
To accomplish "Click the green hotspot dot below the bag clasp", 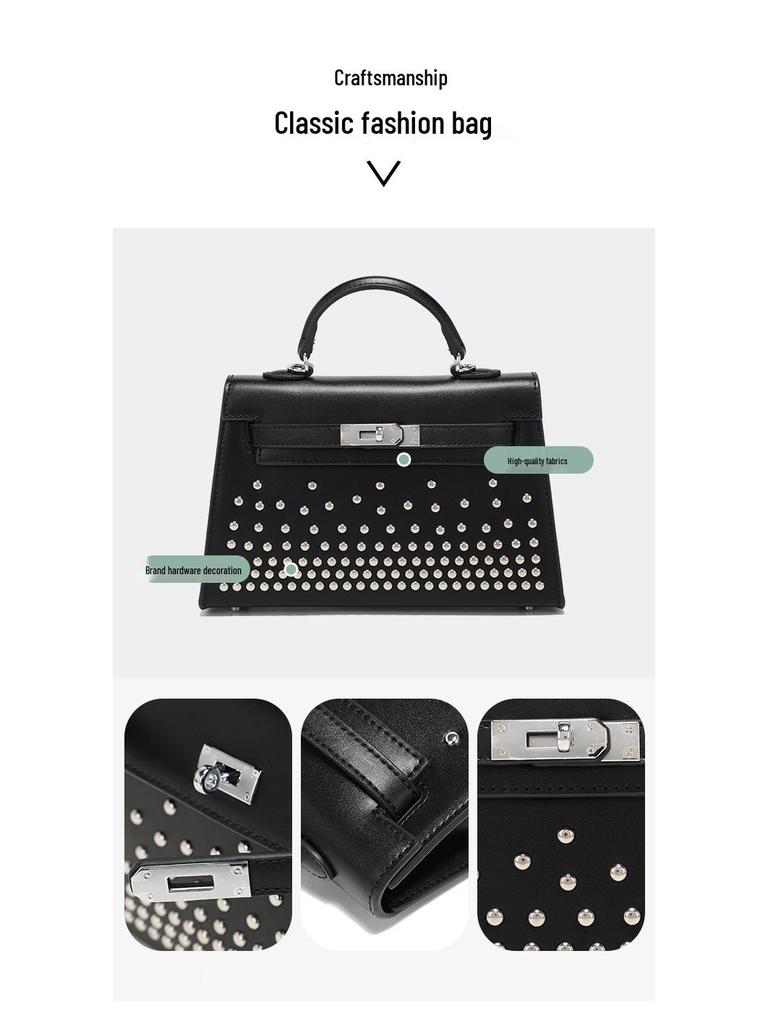I will click(x=404, y=460).
